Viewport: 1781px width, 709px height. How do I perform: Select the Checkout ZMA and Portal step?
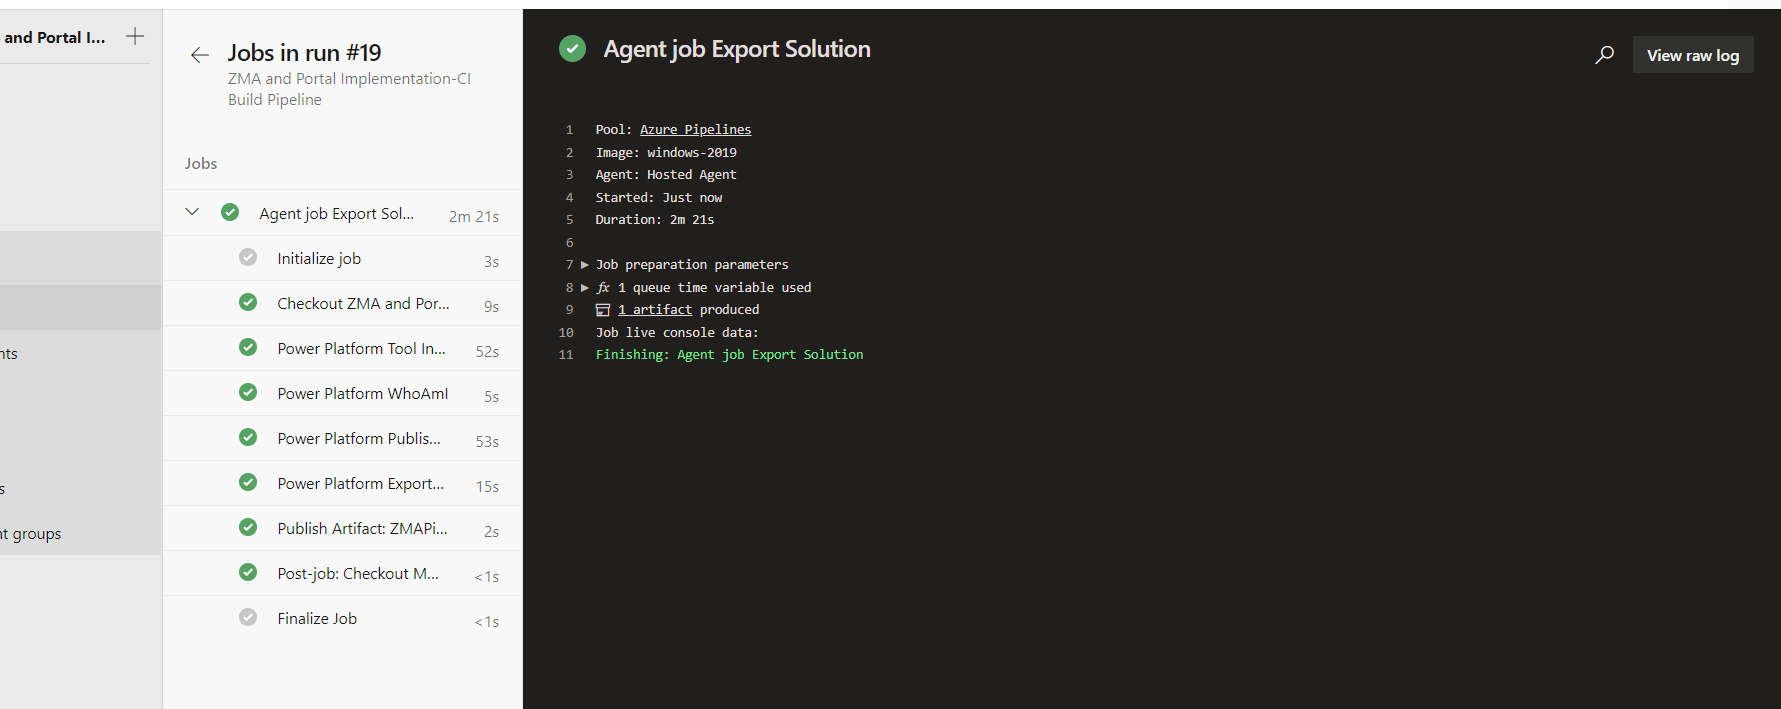click(x=363, y=304)
